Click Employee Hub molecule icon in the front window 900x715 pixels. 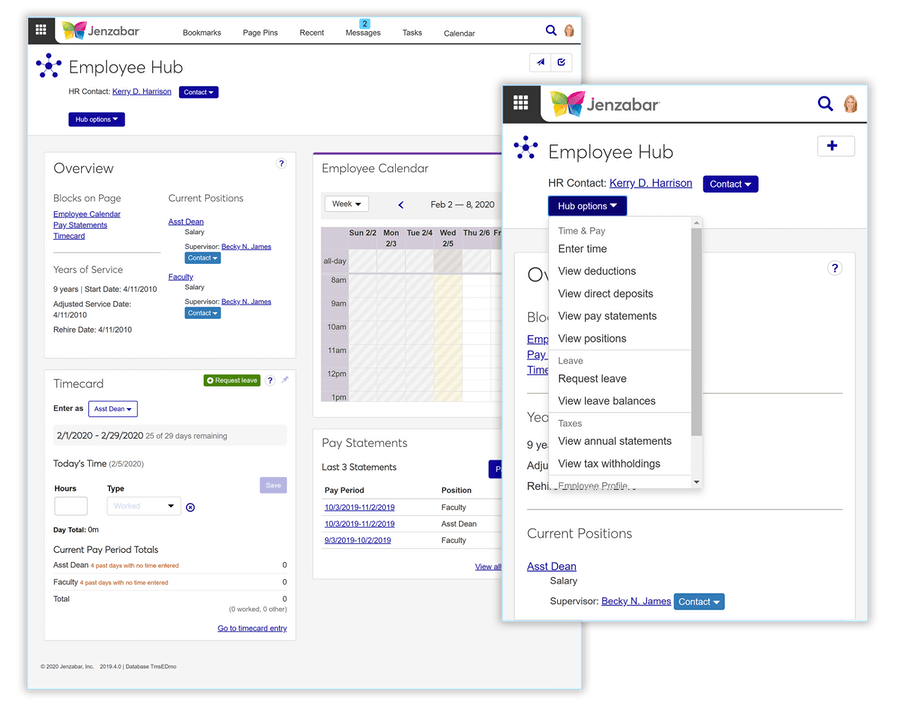(x=526, y=147)
